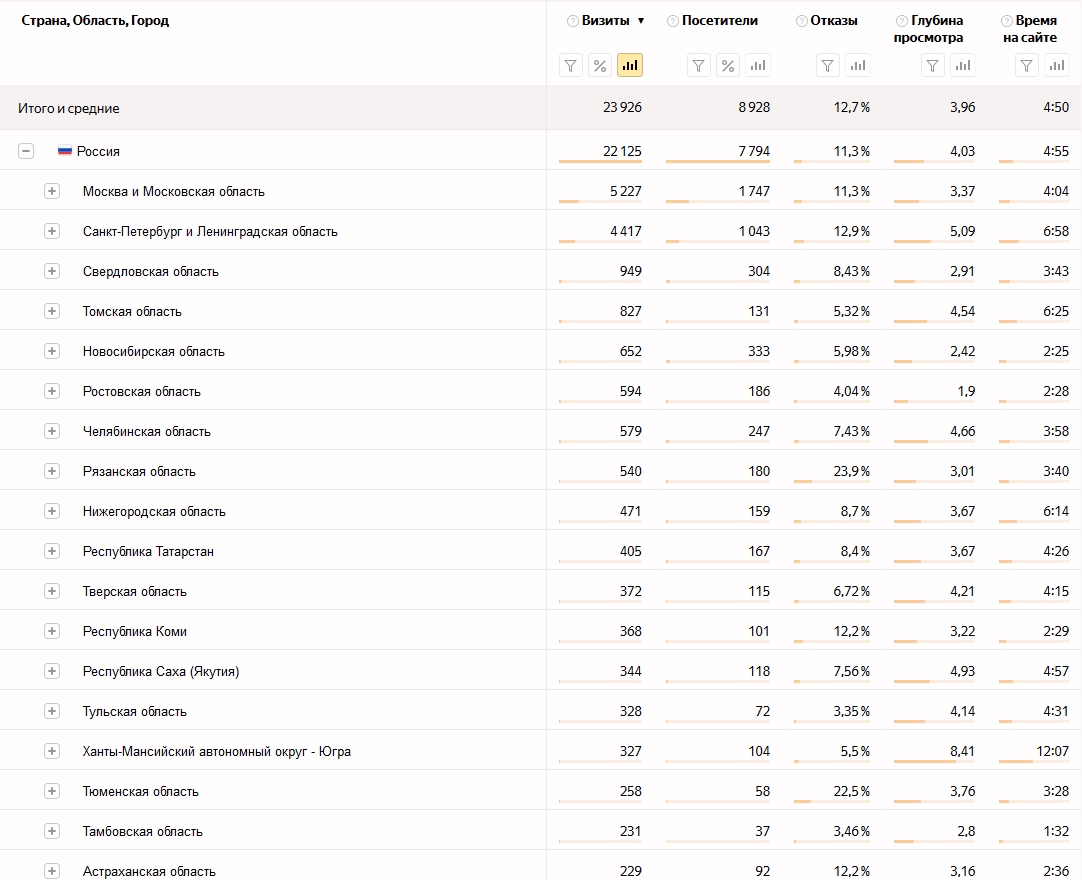Toggle the highlighted chart button under Визиты
The width and height of the screenshot is (1082, 880).
point(629,66)
